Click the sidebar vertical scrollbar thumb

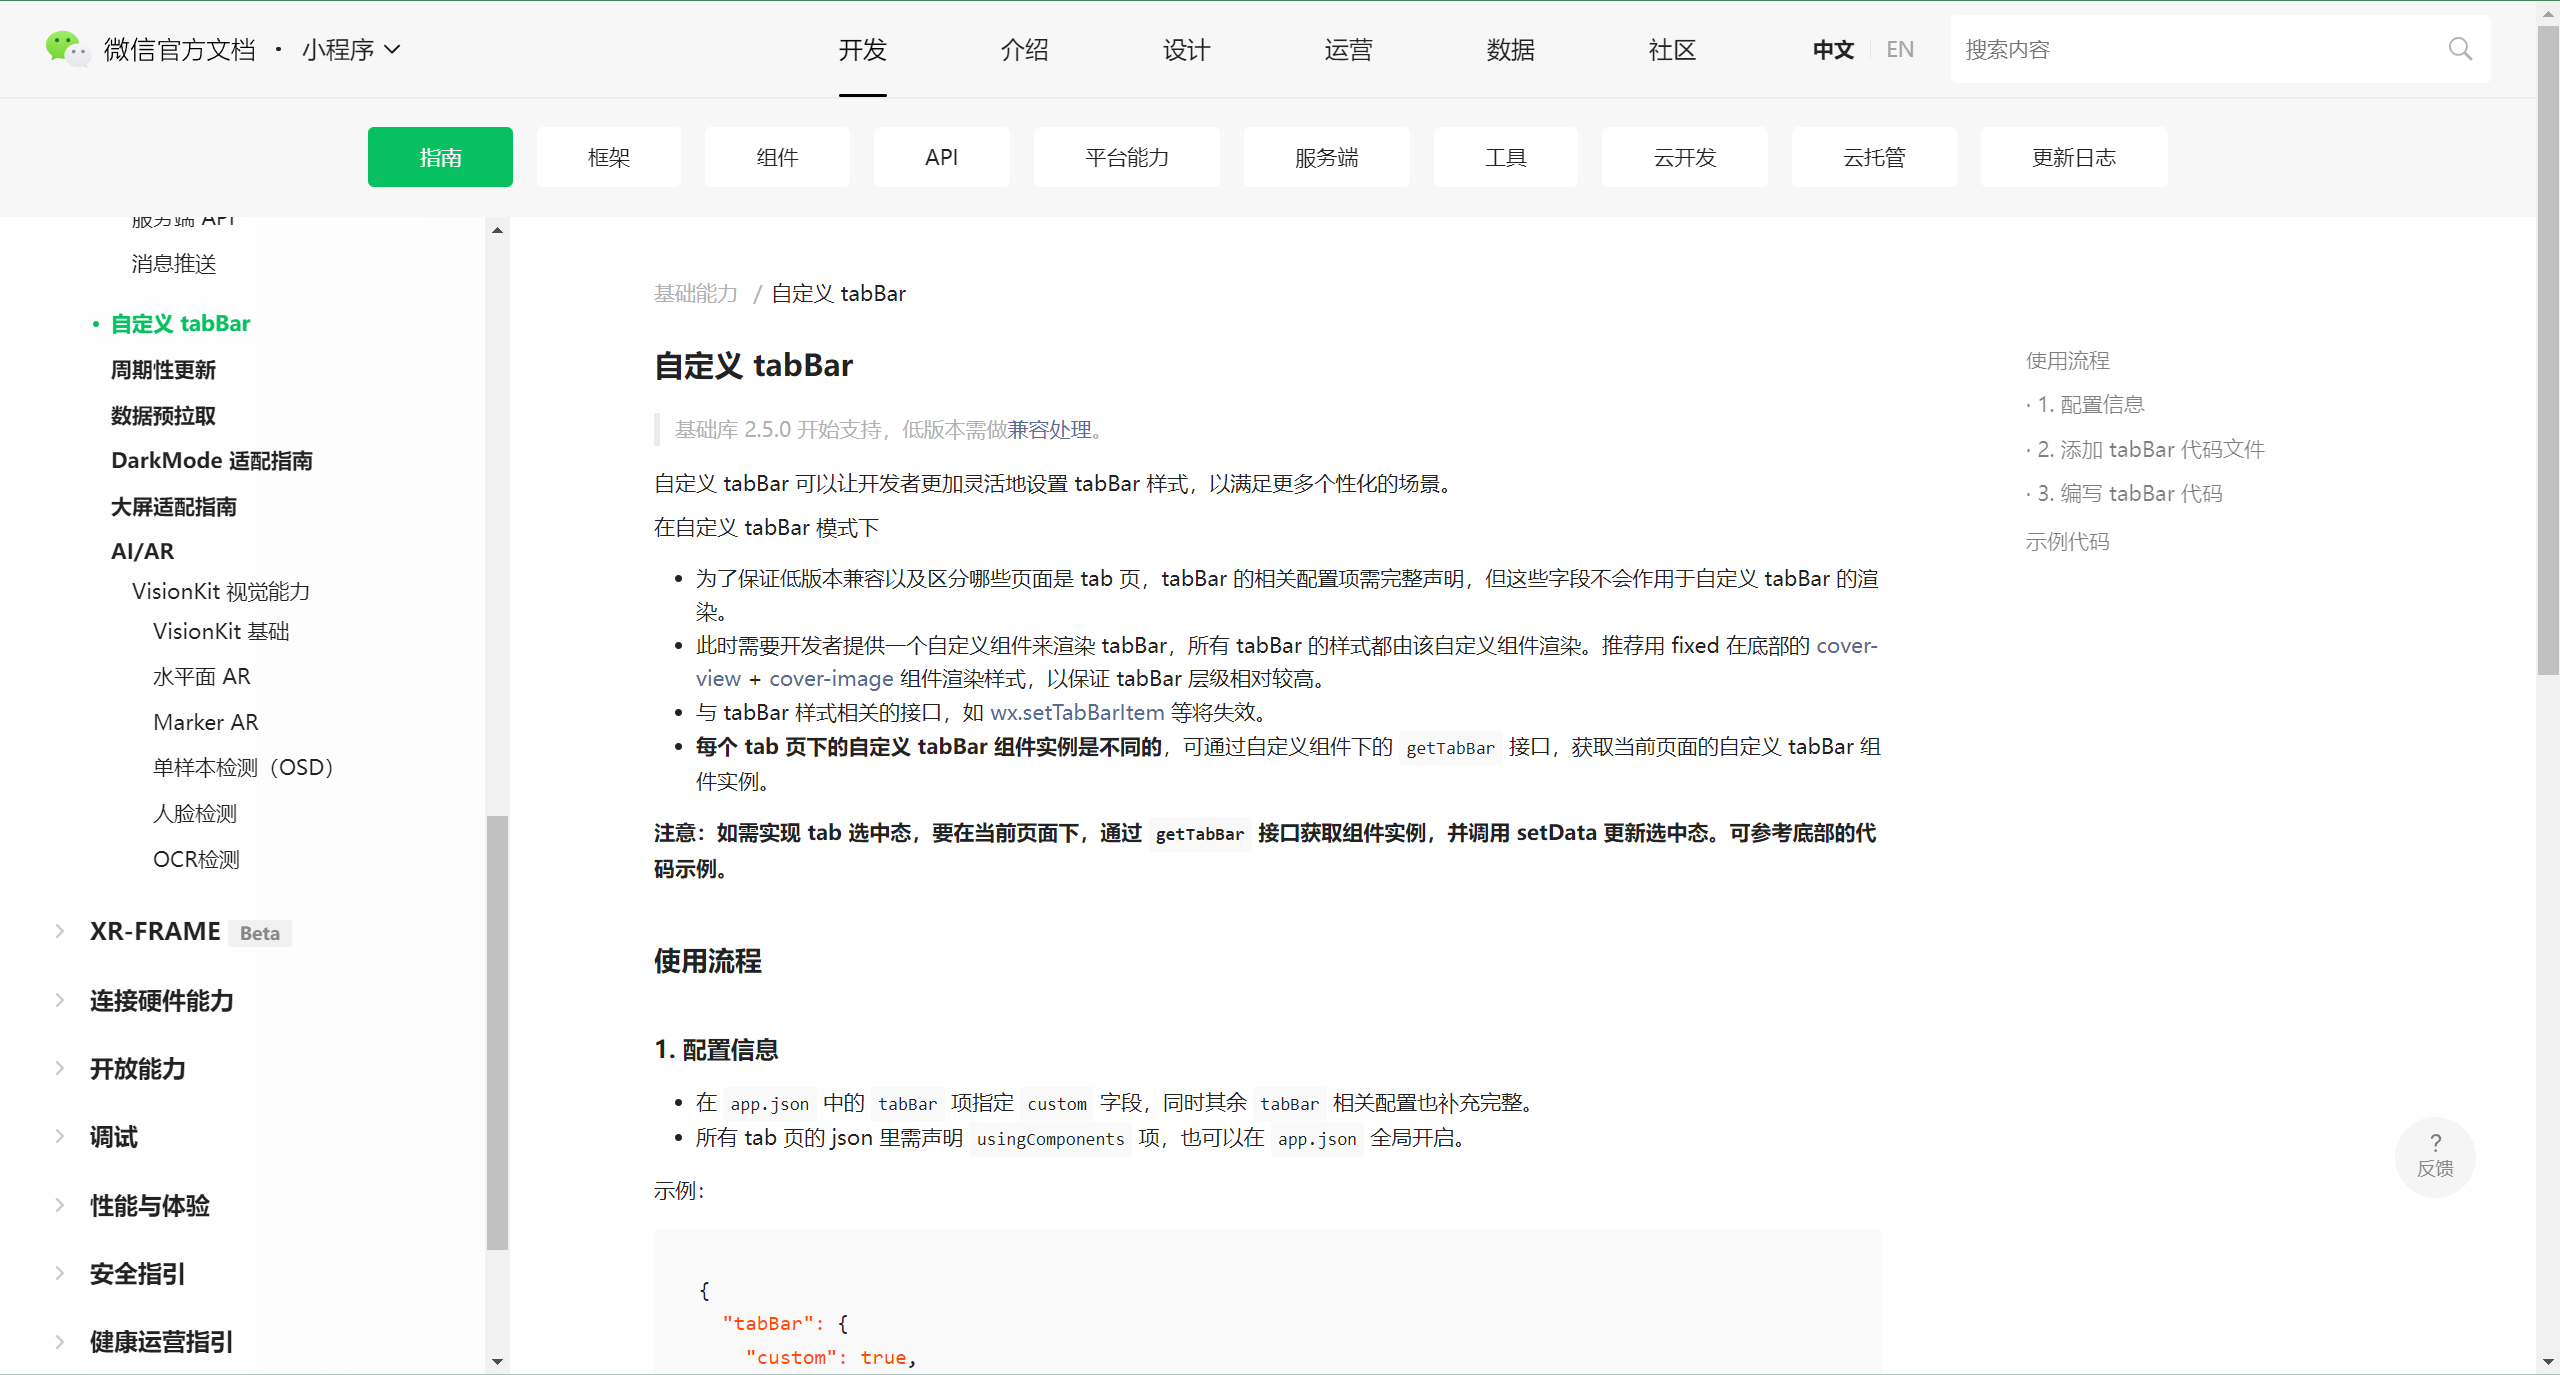[497, 1032]
